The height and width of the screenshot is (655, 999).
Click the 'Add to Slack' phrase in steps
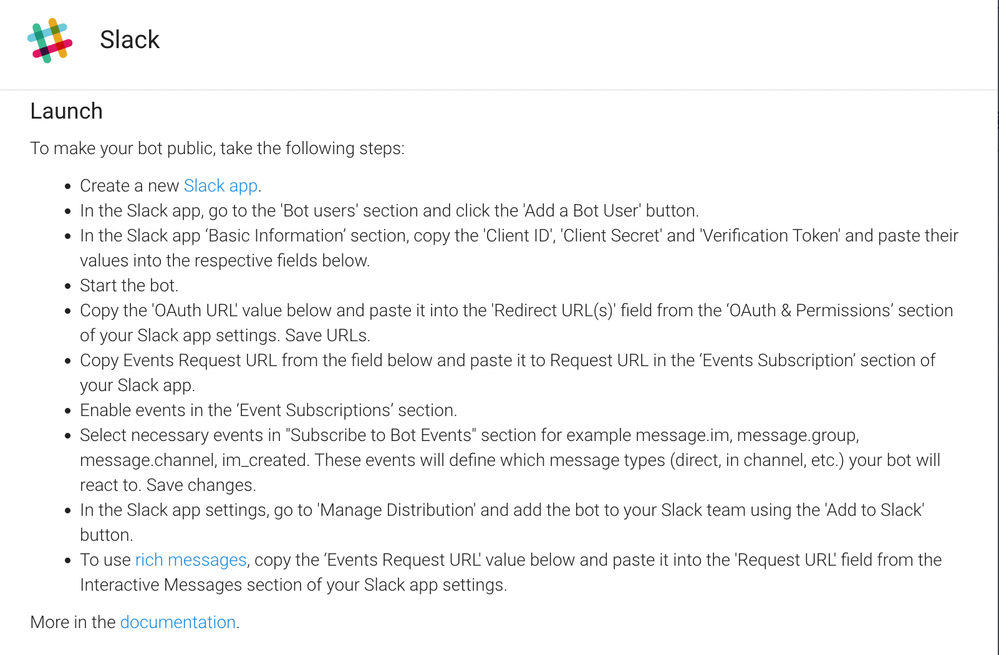[874, 510]
